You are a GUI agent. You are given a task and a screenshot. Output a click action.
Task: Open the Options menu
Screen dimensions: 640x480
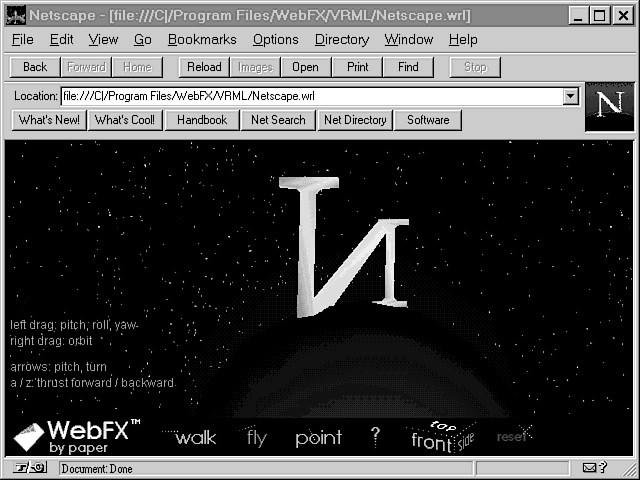click(276, 40)
